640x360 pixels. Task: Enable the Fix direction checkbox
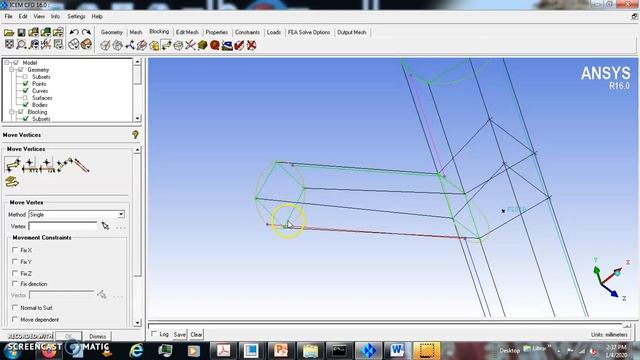(15, 284)
